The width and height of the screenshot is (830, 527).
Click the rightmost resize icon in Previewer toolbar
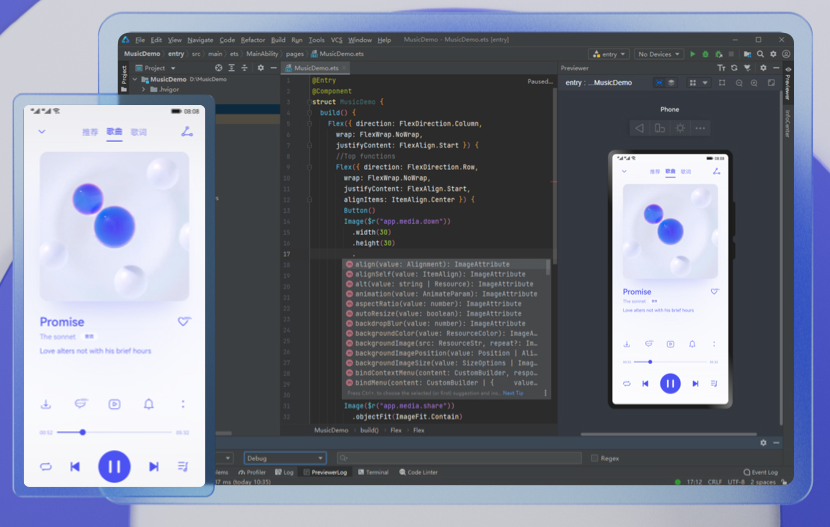click(771, 83)
